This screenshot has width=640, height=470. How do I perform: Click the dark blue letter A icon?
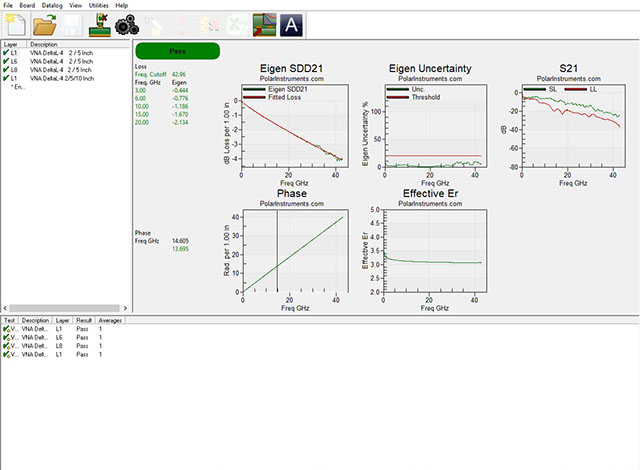[x=291, y=26]
